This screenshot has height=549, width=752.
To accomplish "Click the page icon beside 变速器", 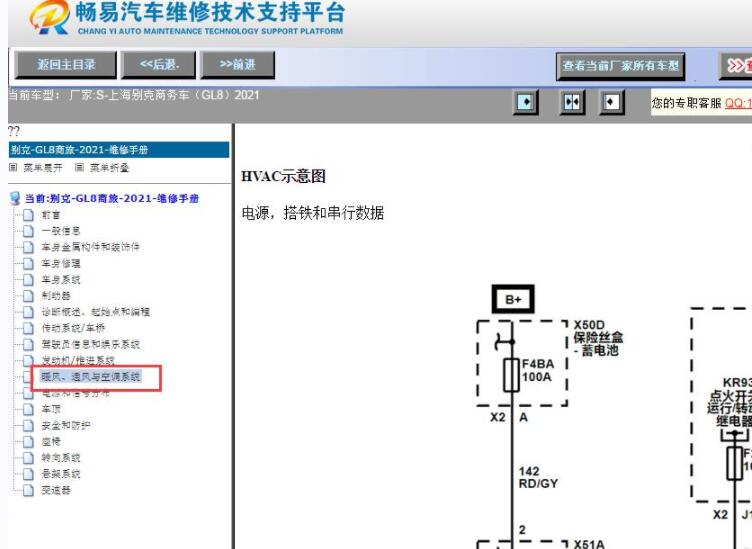I will [28, 490].
